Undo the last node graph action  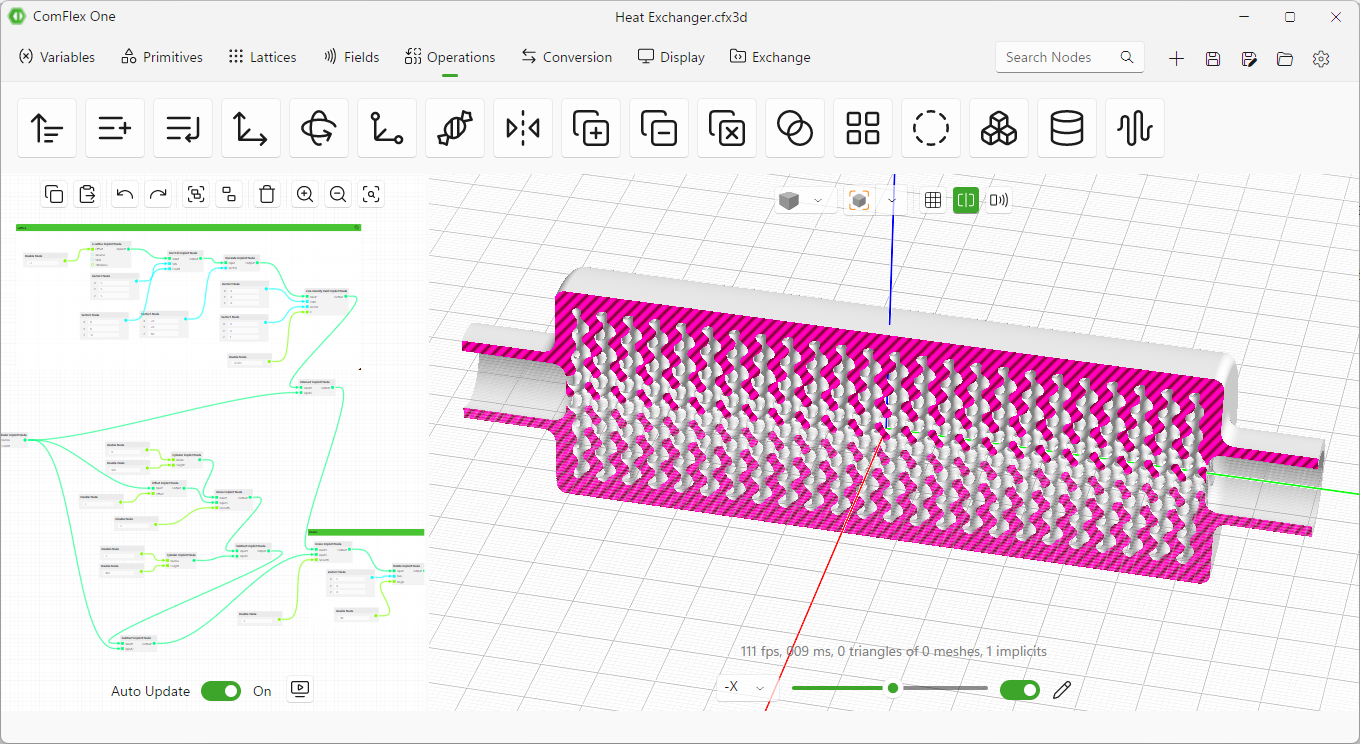click(125, 194)
